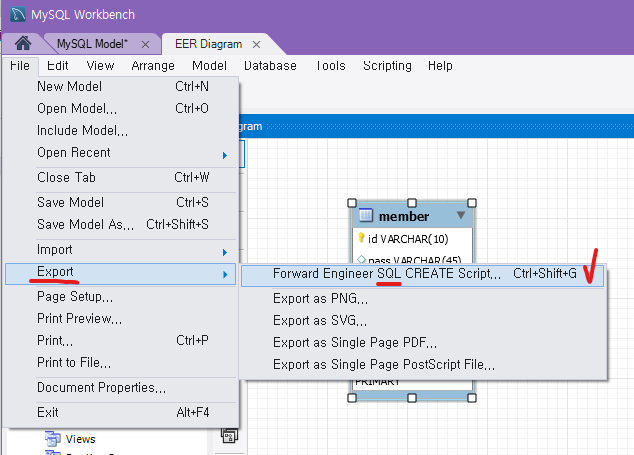Image resolution: width=634 pixels, height=455 pixels.
Task: Collapse the member table with its triangle
Action: 461,215
